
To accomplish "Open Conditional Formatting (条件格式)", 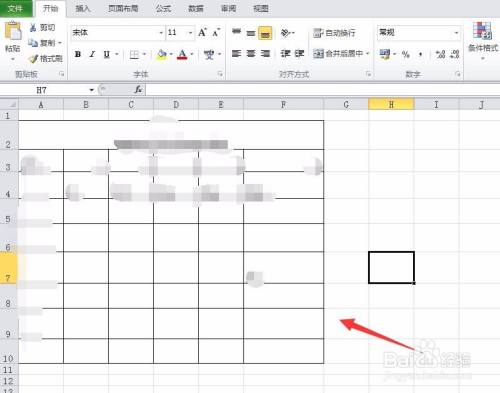I will coord(483,41).
